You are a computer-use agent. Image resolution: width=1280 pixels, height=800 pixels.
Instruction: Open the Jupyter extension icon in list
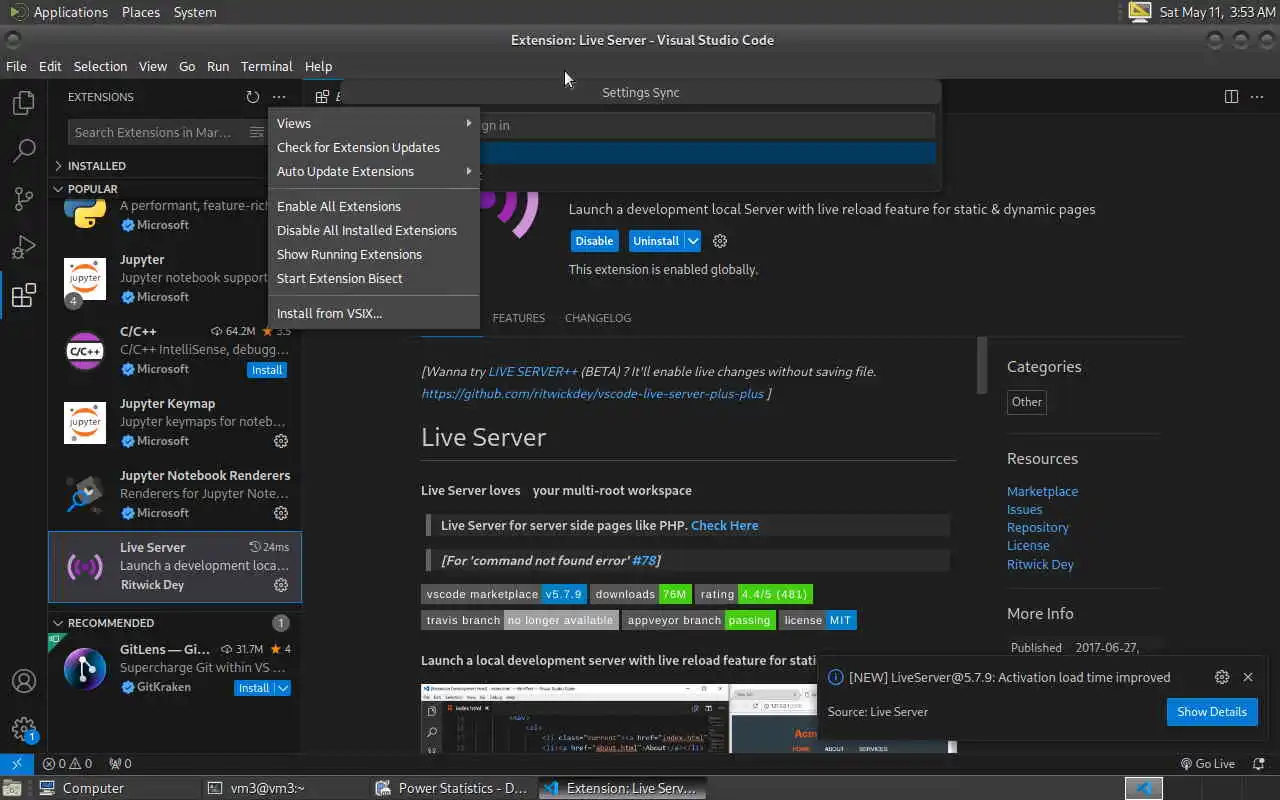click(85, 279)
